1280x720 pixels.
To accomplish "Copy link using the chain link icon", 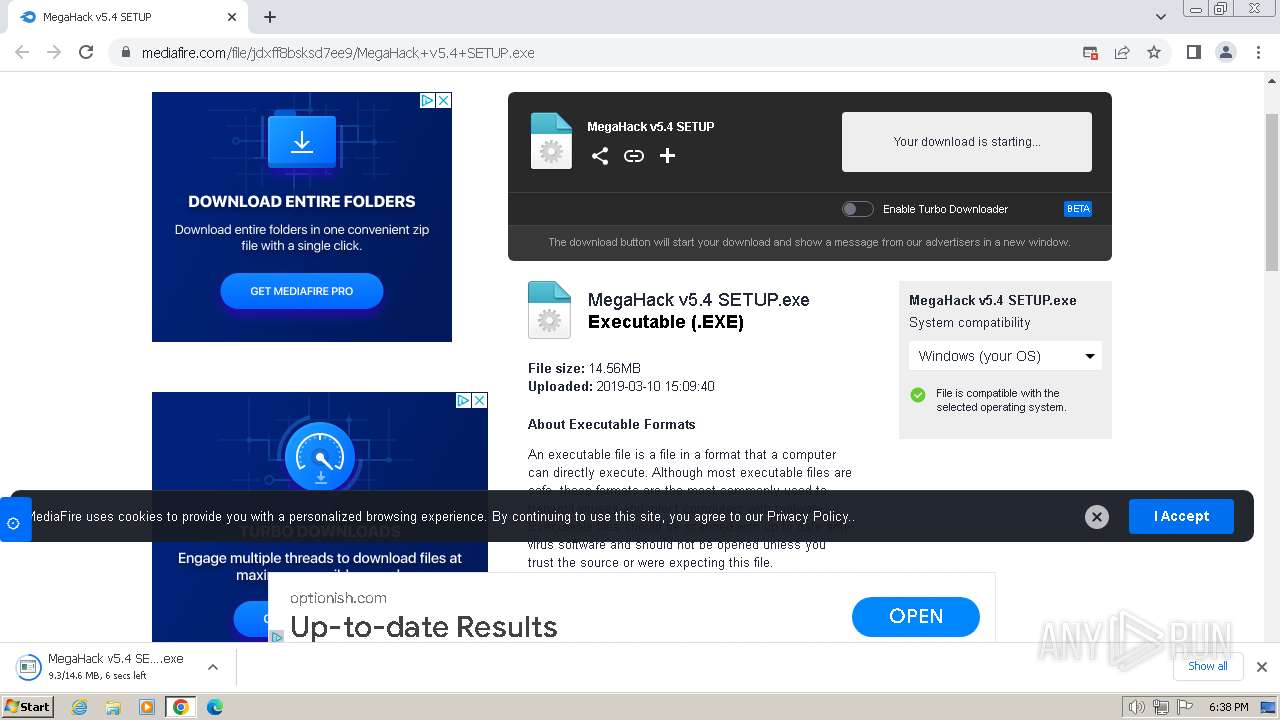I will click(634, 156).
